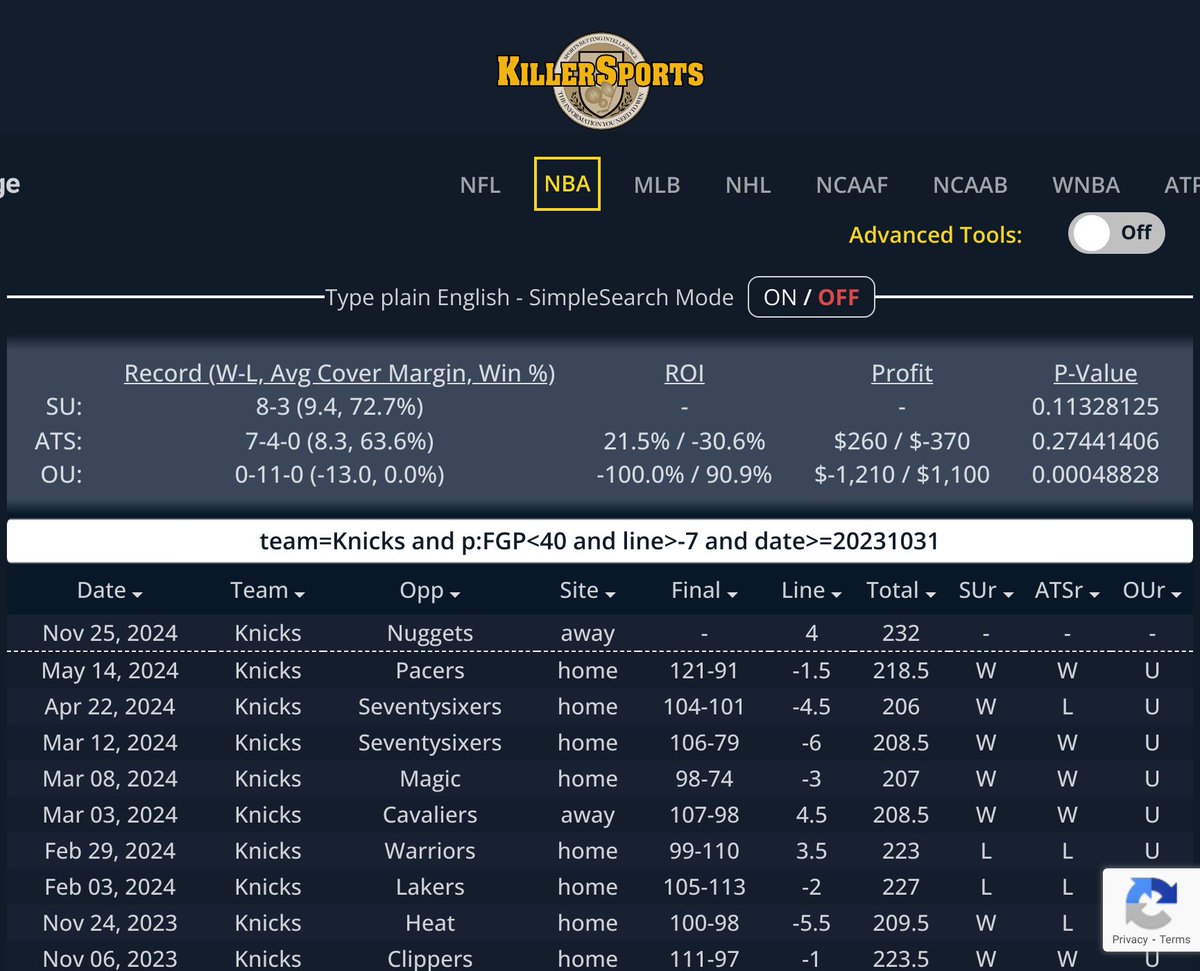
Task: Open the NCAAB tab
Action: [x=970, y=185]
